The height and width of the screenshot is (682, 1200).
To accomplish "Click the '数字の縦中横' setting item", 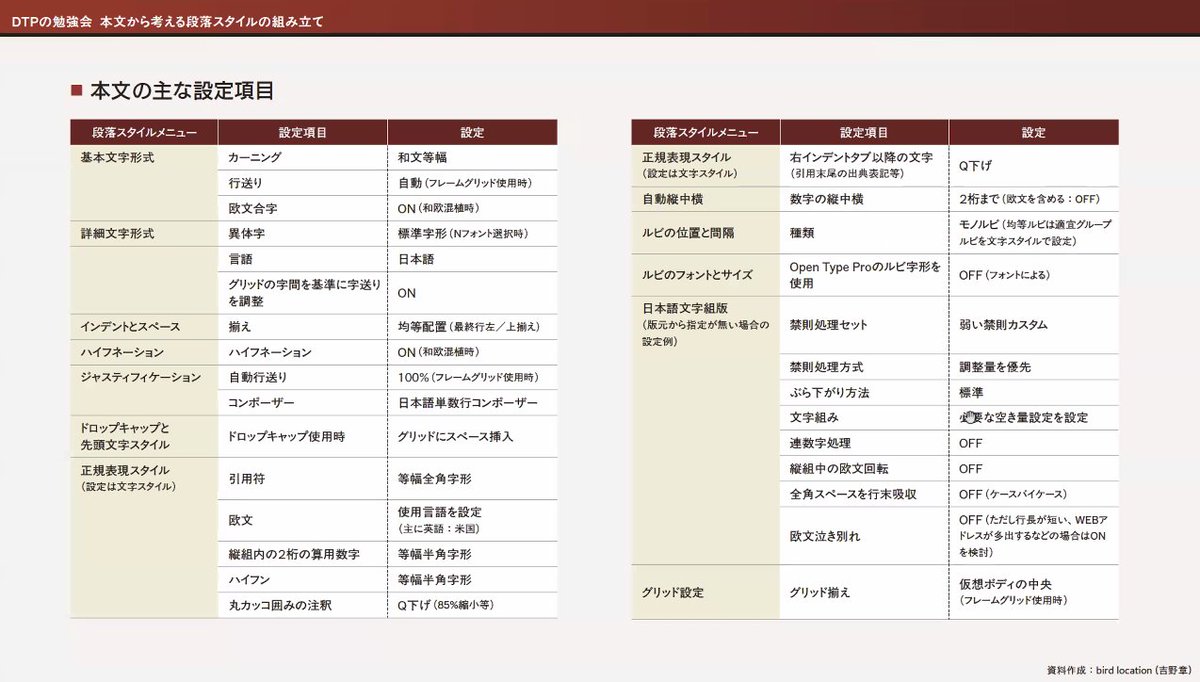I will click(826, 199).
